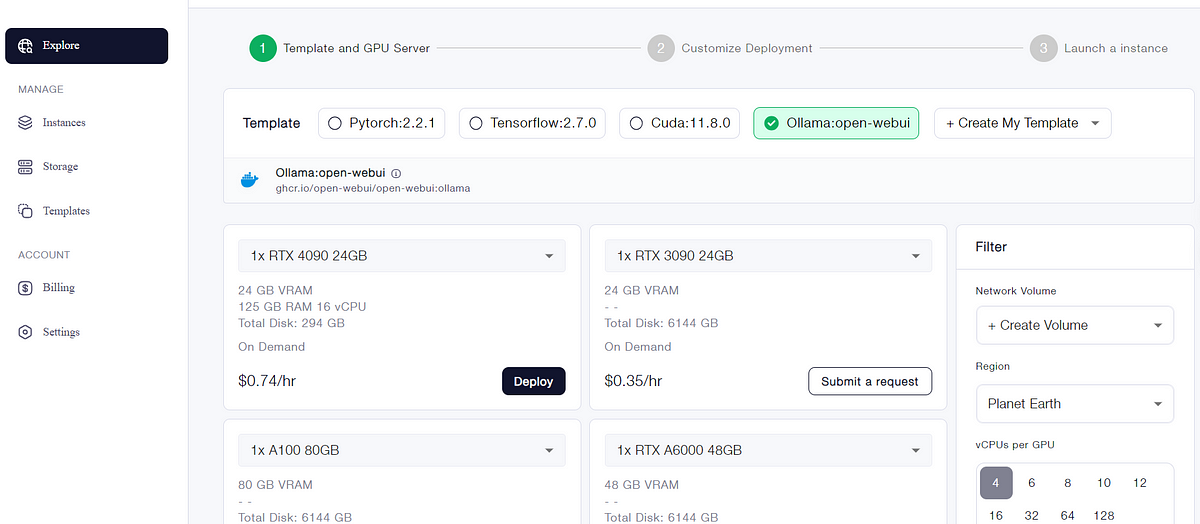
Task: Select the Cuda:11.8.0 template radio
Action: pyautogui.click(x=636, y=123)
